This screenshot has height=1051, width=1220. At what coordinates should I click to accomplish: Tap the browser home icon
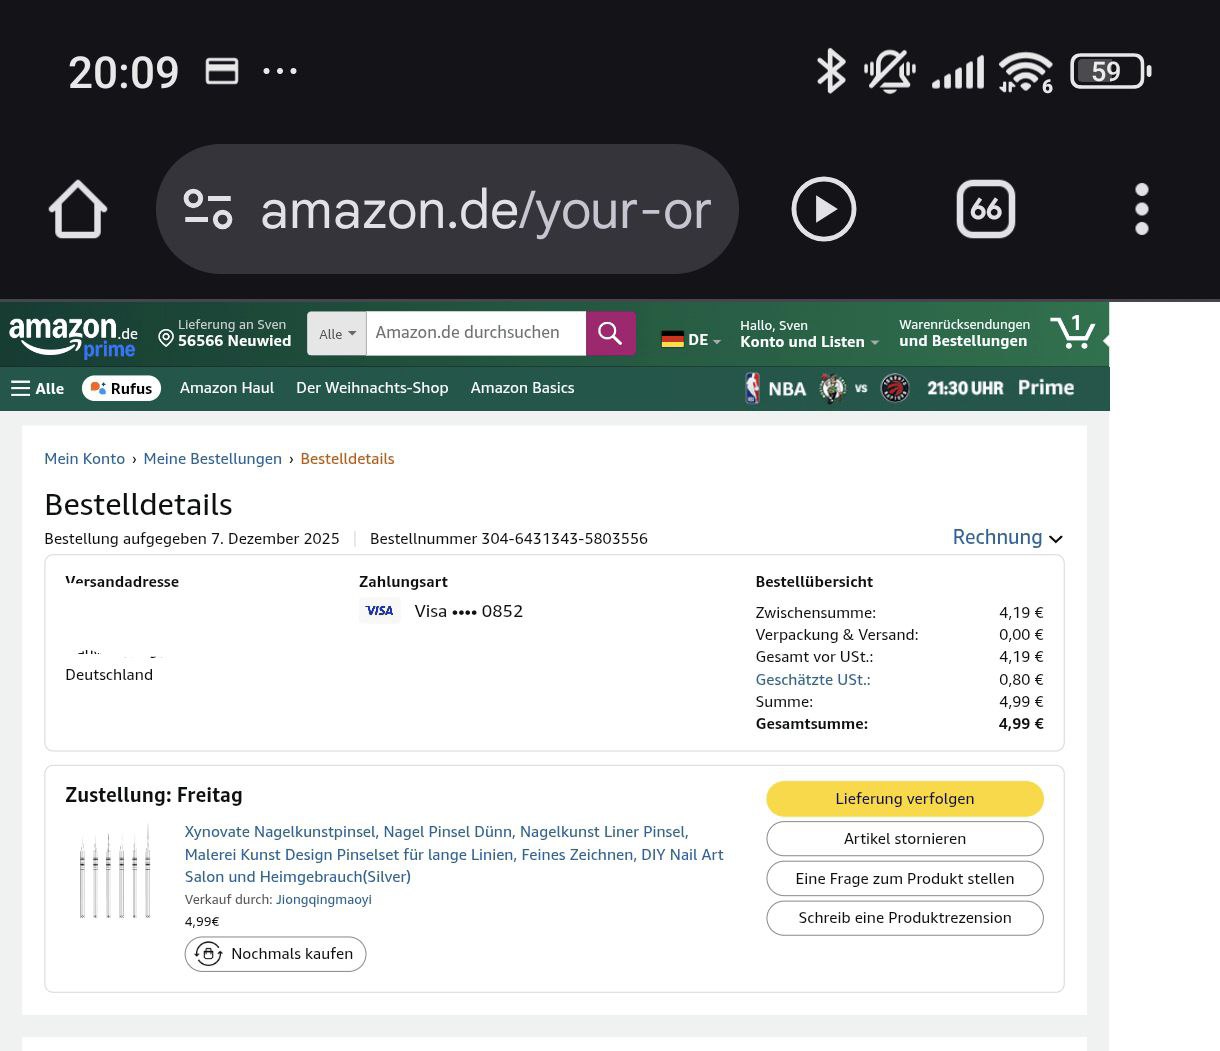pyautogui.click(x=78, y=210)
